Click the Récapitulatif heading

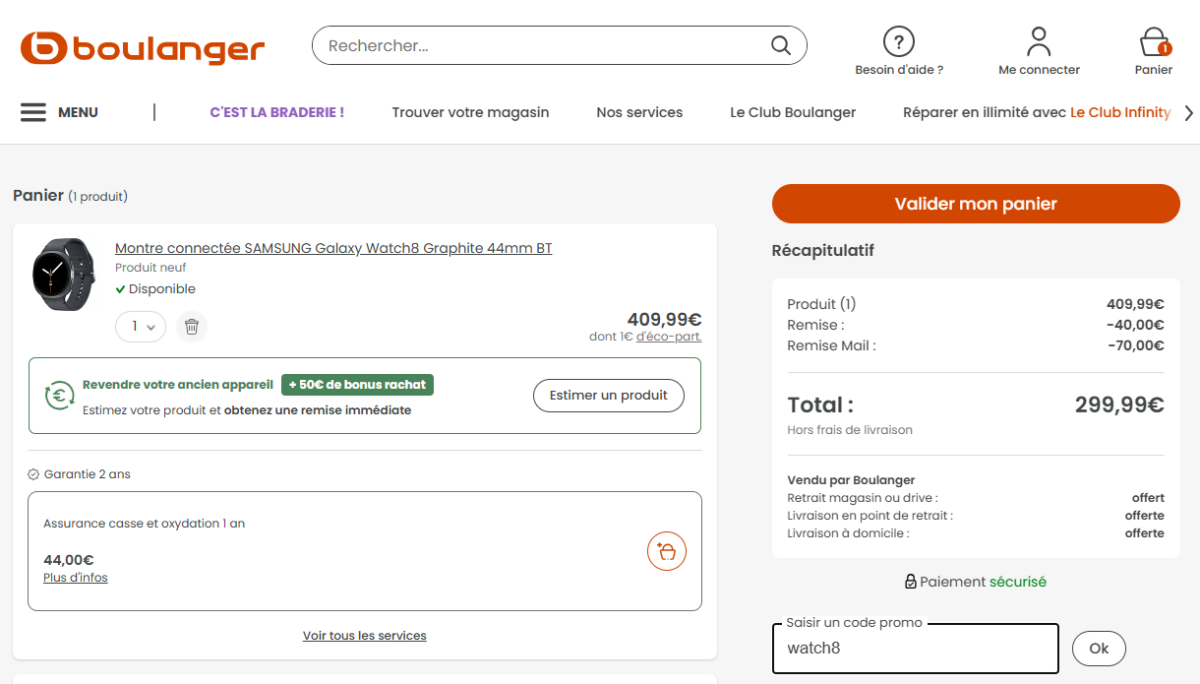pyautogui.click(x=823, y=250)
